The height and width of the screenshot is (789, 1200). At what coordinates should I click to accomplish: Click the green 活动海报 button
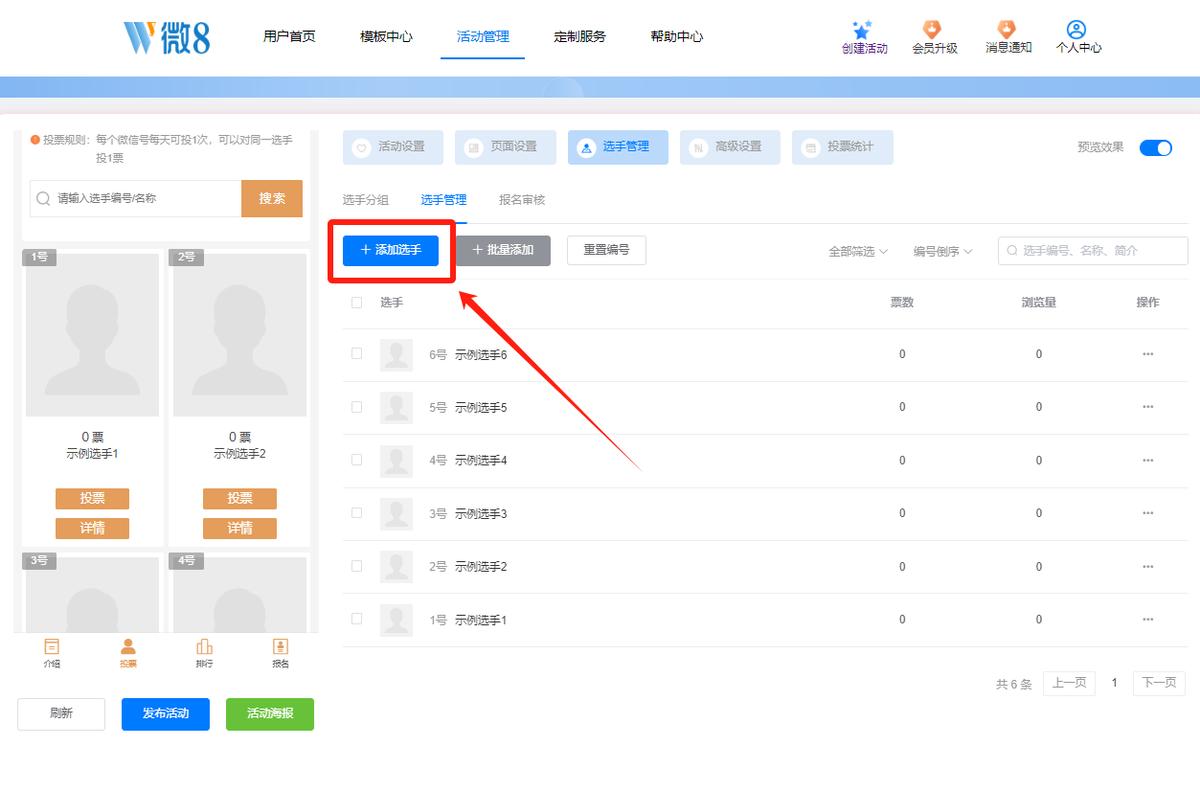270,714
